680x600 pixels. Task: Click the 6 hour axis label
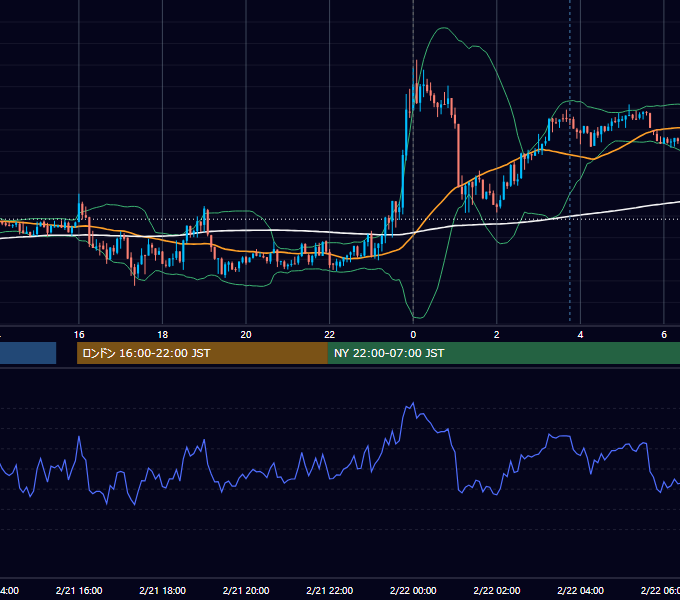(664, 335)
